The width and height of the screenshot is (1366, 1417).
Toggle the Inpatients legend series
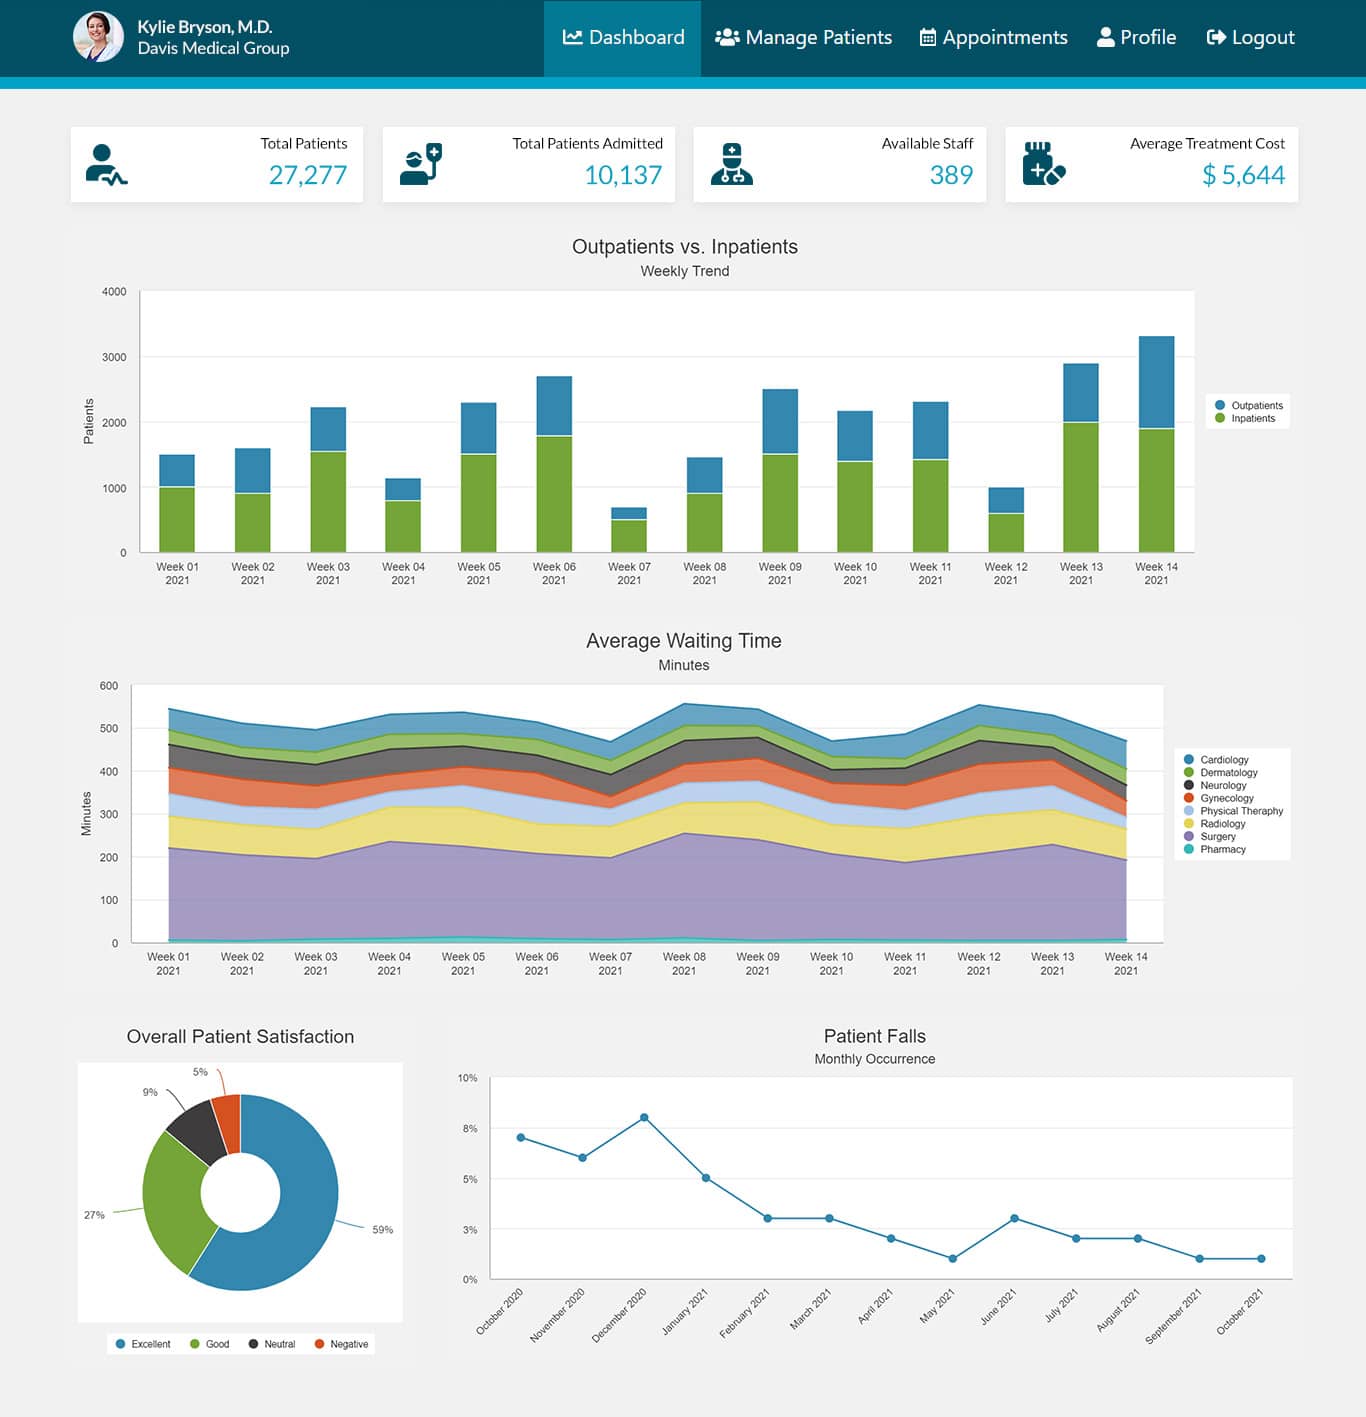(1252, 418)
